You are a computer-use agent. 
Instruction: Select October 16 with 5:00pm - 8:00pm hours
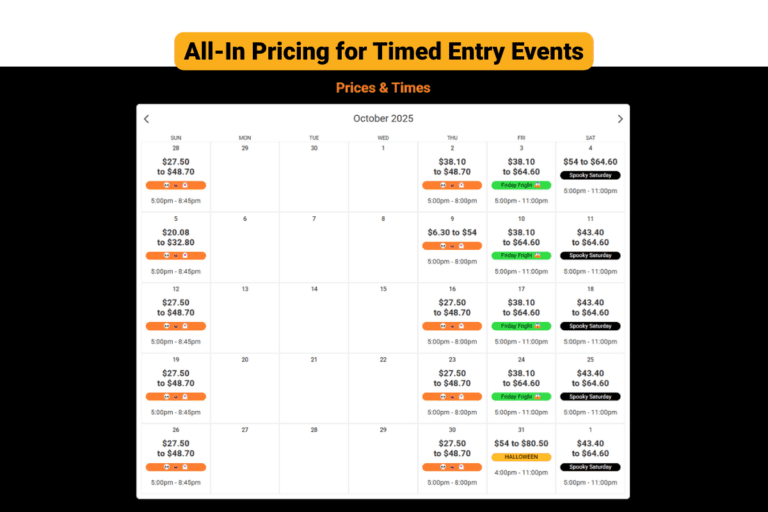click(x=452, y=317)
